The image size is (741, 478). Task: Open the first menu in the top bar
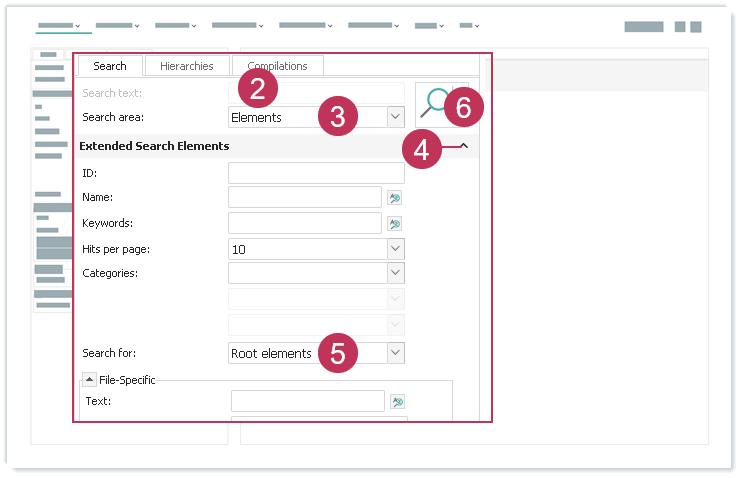[58, 25]
